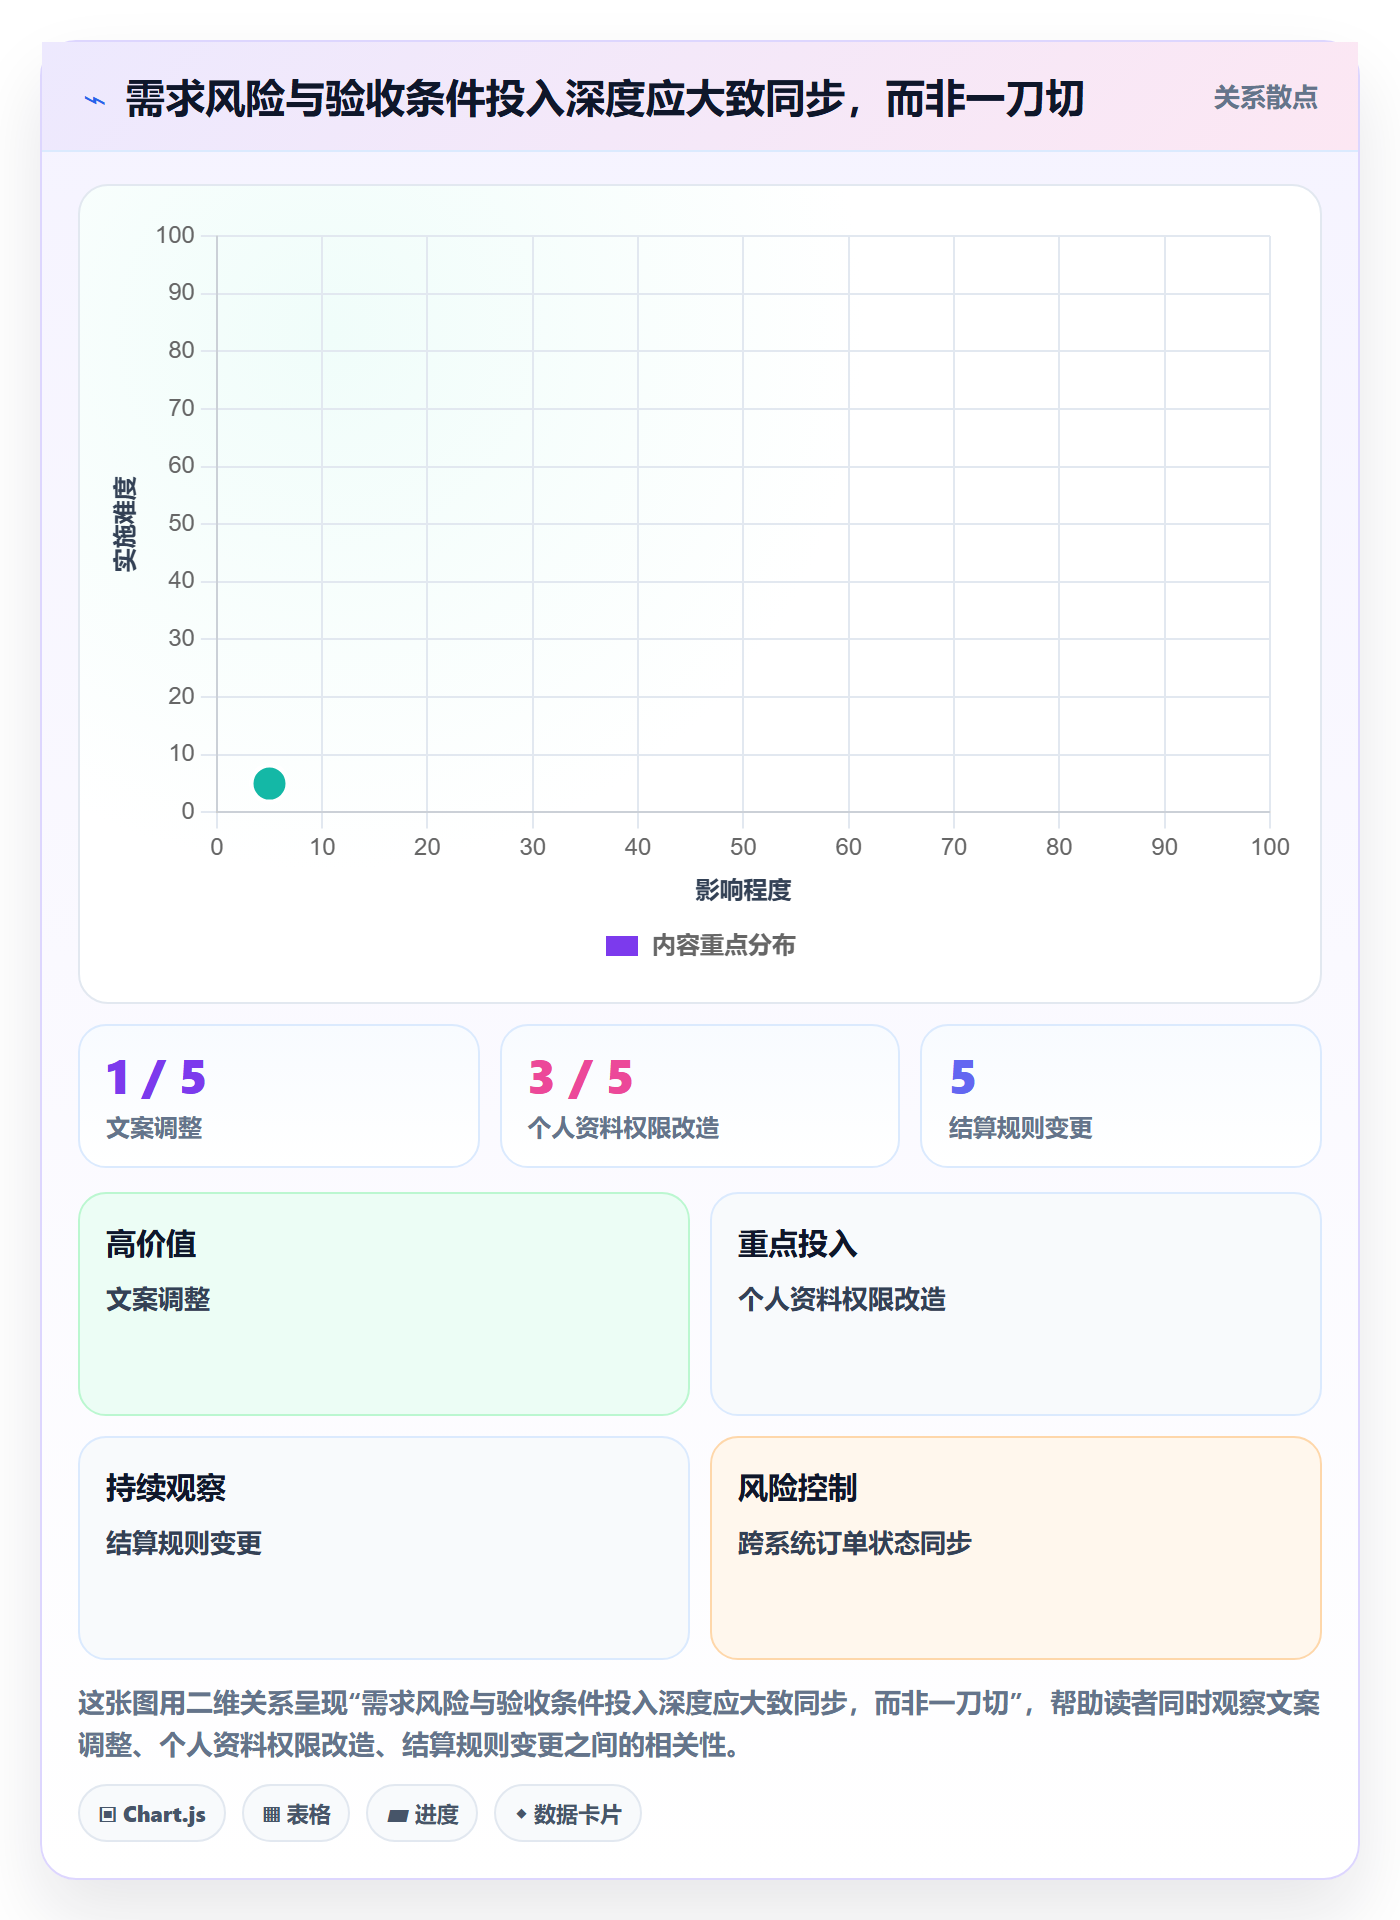1400x1920 pixels.
Task: Click the description paragraph starting 这张图用二维关系
Action: [x=700, y=1724]
